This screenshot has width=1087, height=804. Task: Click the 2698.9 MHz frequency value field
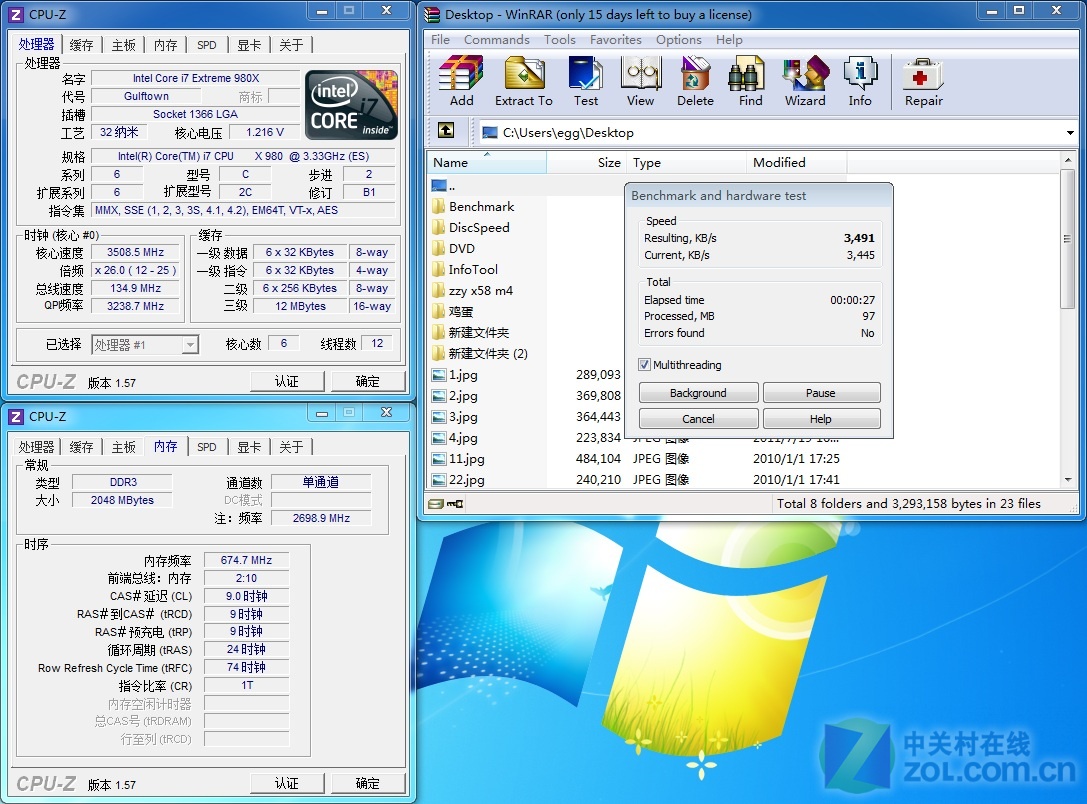321,518
